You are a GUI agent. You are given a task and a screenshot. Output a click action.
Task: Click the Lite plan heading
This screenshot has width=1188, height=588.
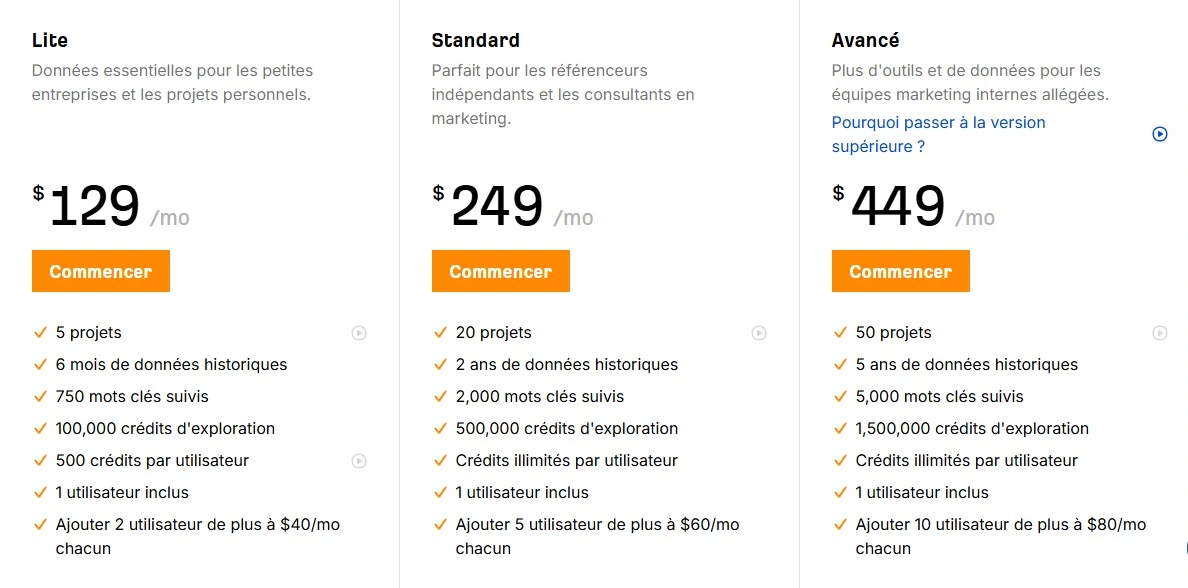pos(50,40)
